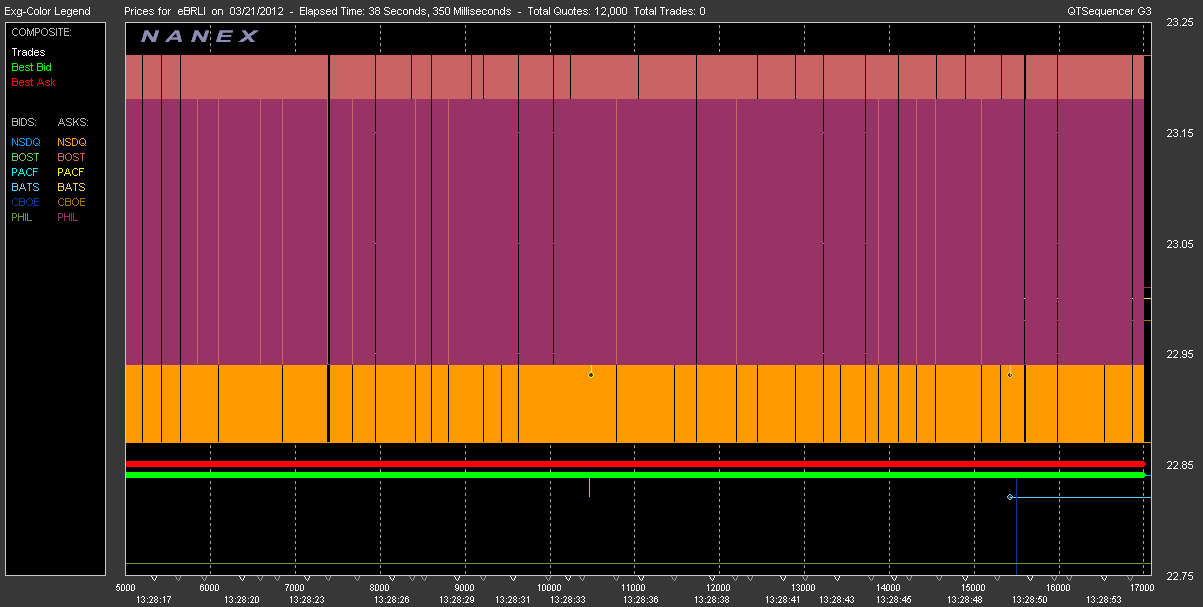Viewport: 1203px width, 607px height.
Task: Click the 13:28:48 time label
Action: (965, 600)
